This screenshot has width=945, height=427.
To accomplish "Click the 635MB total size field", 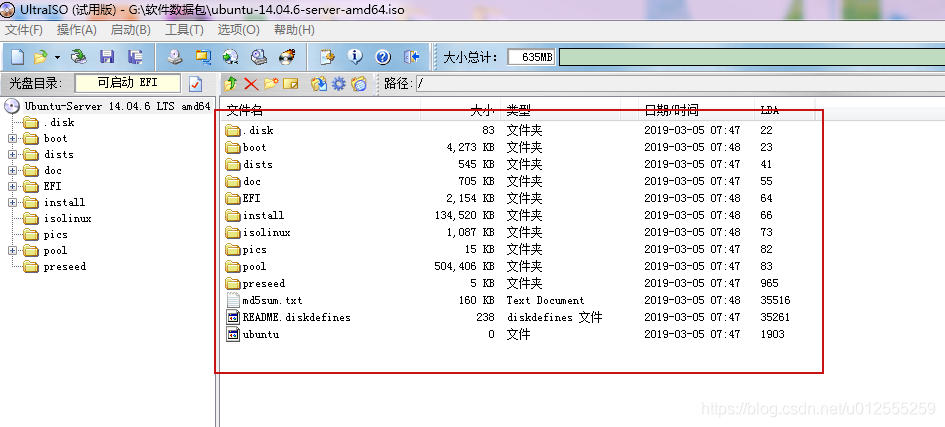I will pos(531,57).
